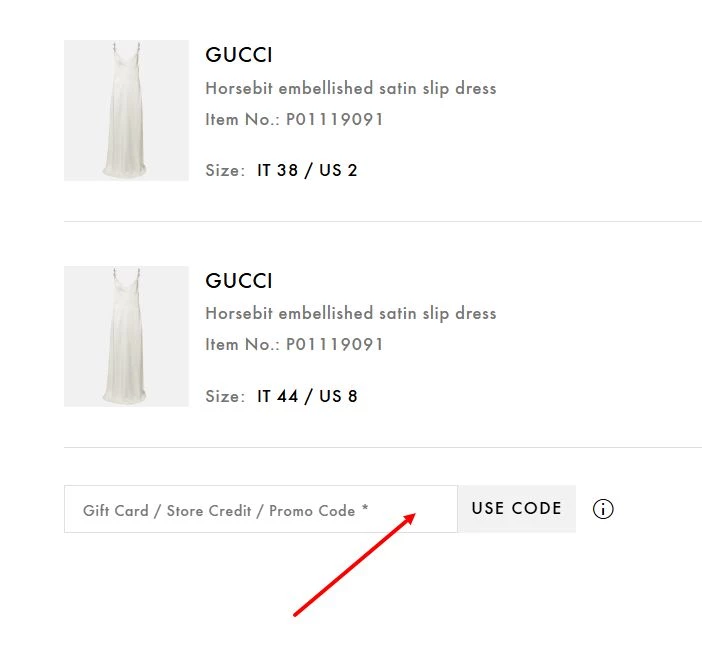Click the divider line between the two items
This screenshot has height=650, width=702.
point(383,221)
